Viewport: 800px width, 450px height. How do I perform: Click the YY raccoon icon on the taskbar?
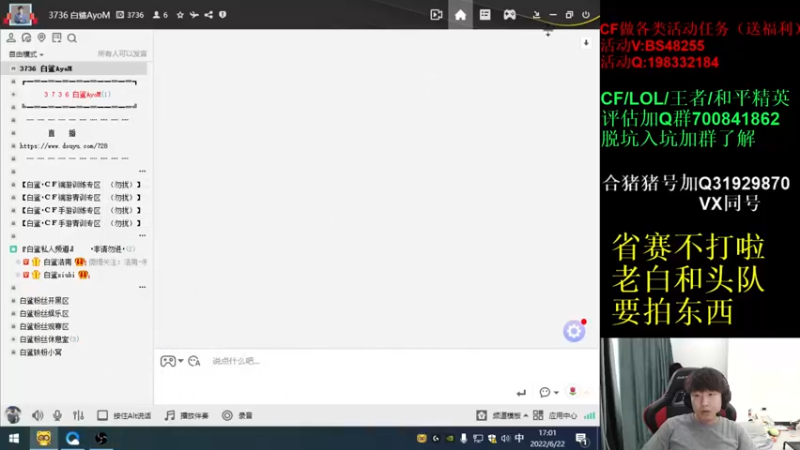(x=43, y=438)
